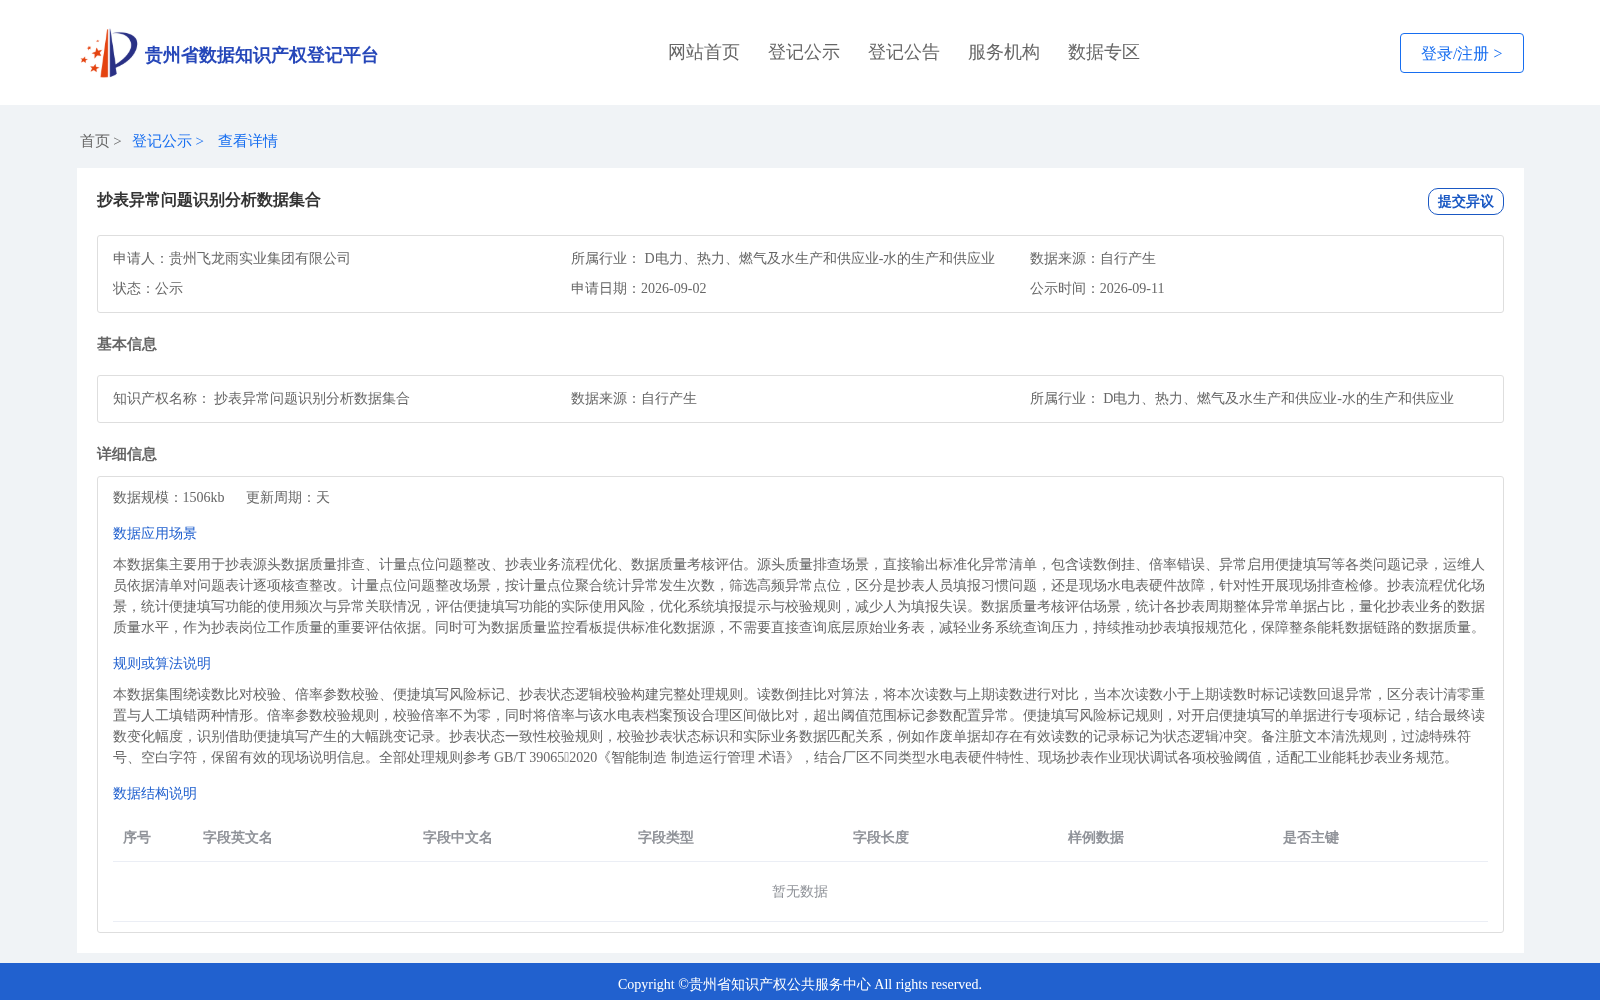Viewport: 1600px width, 1000px height.
Task: Click the 数据规模：1506kb value
Action: click(169, 497)
